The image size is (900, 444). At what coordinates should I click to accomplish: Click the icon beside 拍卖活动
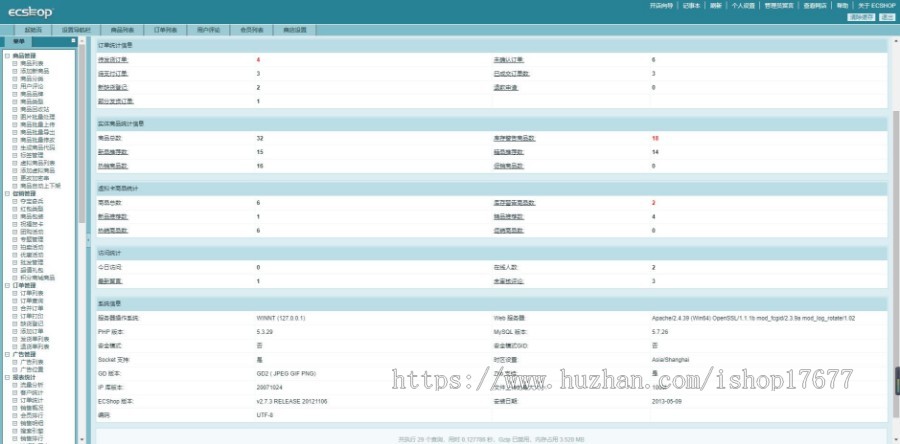click(15, 247)
